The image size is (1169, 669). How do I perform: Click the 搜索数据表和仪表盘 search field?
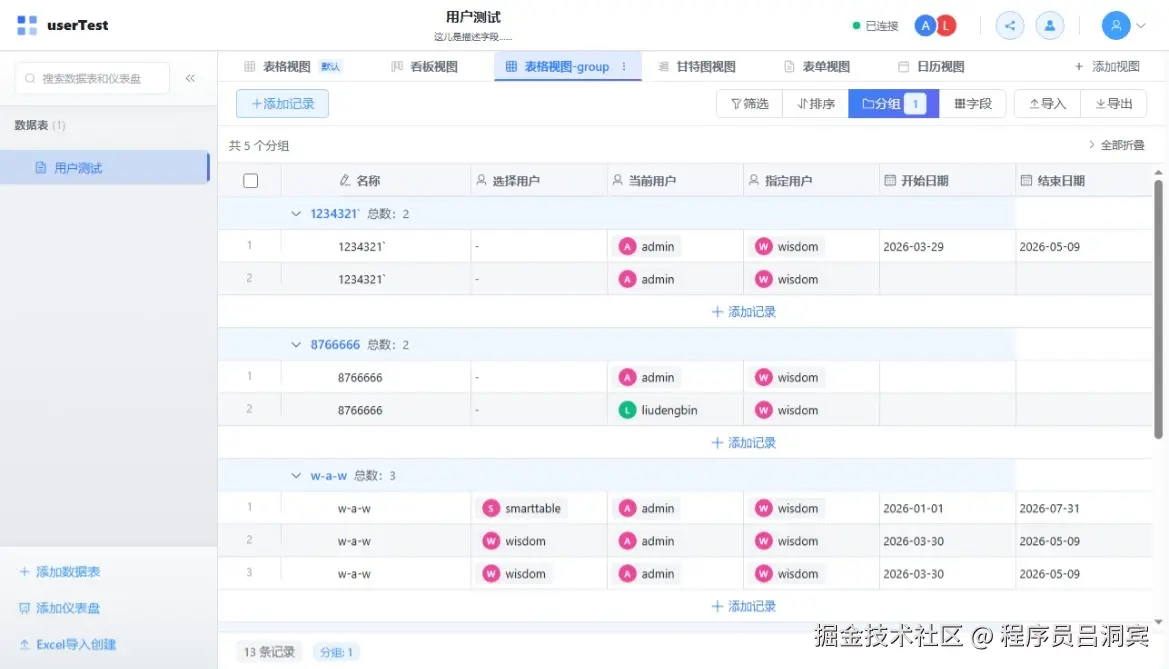pyautogui.click(x=90, y=77)
